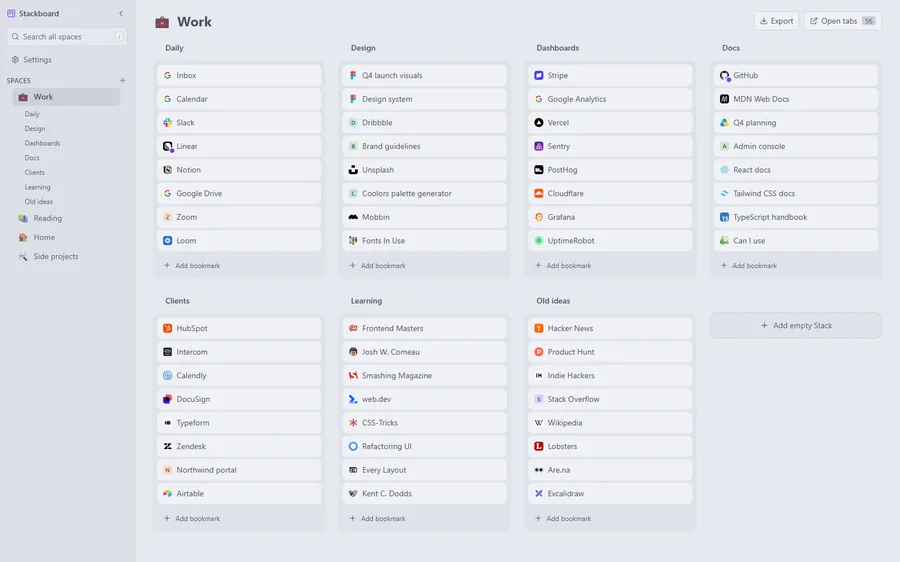Add bookmark to the Design stack
This screenshot has width=900, height=562.
[378, 266]
